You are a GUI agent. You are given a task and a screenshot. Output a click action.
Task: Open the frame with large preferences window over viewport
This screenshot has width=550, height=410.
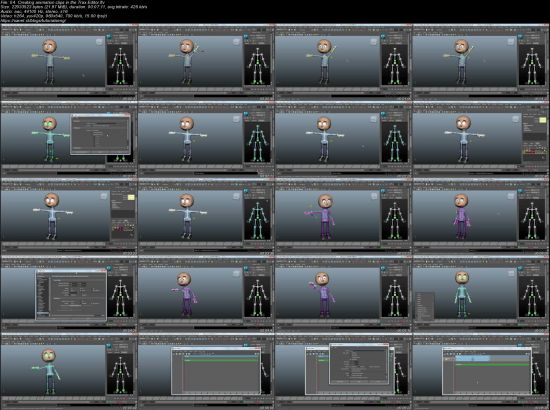pos(69,293)
